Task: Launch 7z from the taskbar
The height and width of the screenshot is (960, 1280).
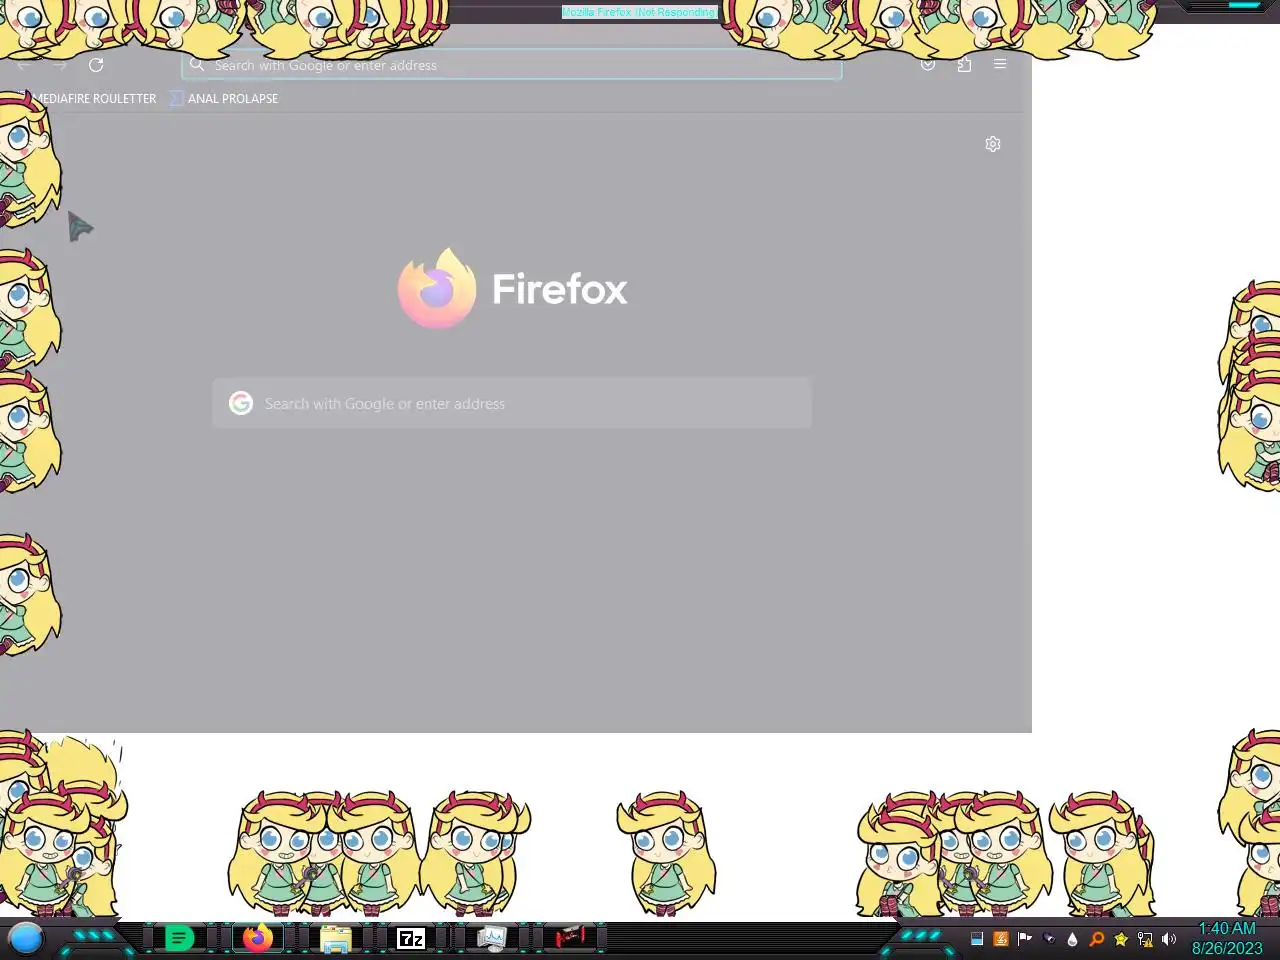Action: click(x=411, y=938)
